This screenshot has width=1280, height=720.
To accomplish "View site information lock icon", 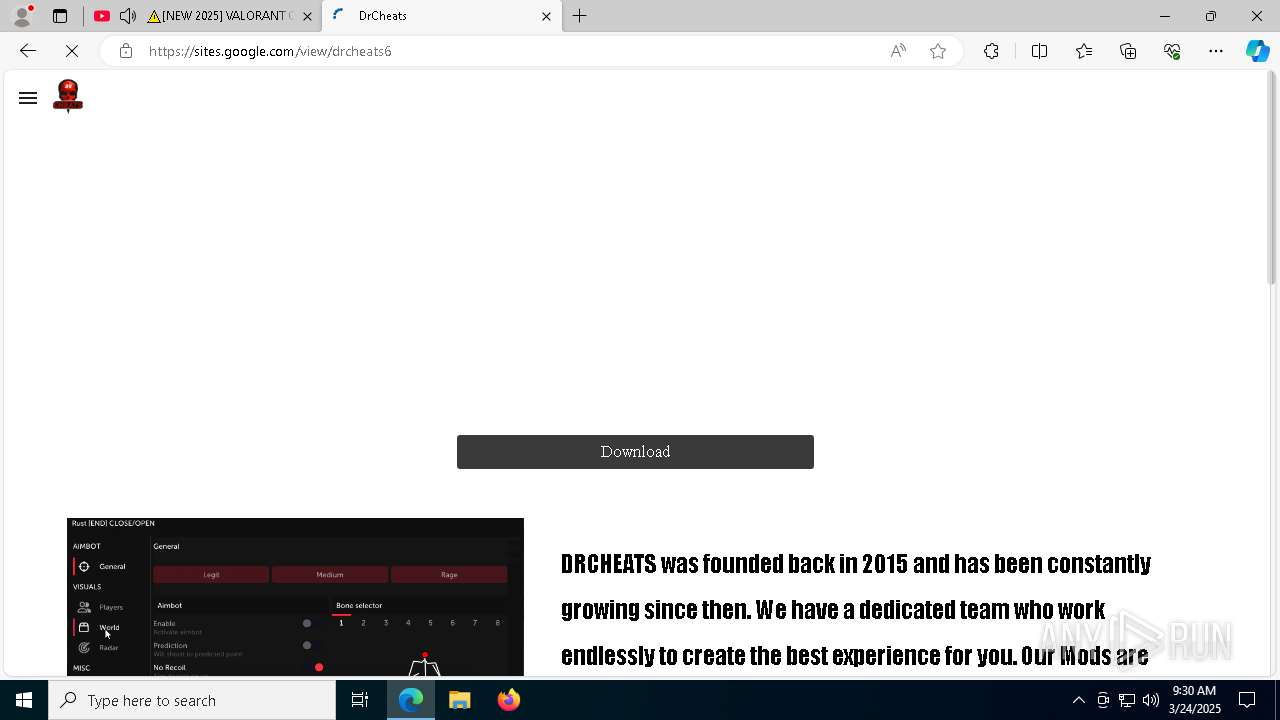I will (126, 51).
